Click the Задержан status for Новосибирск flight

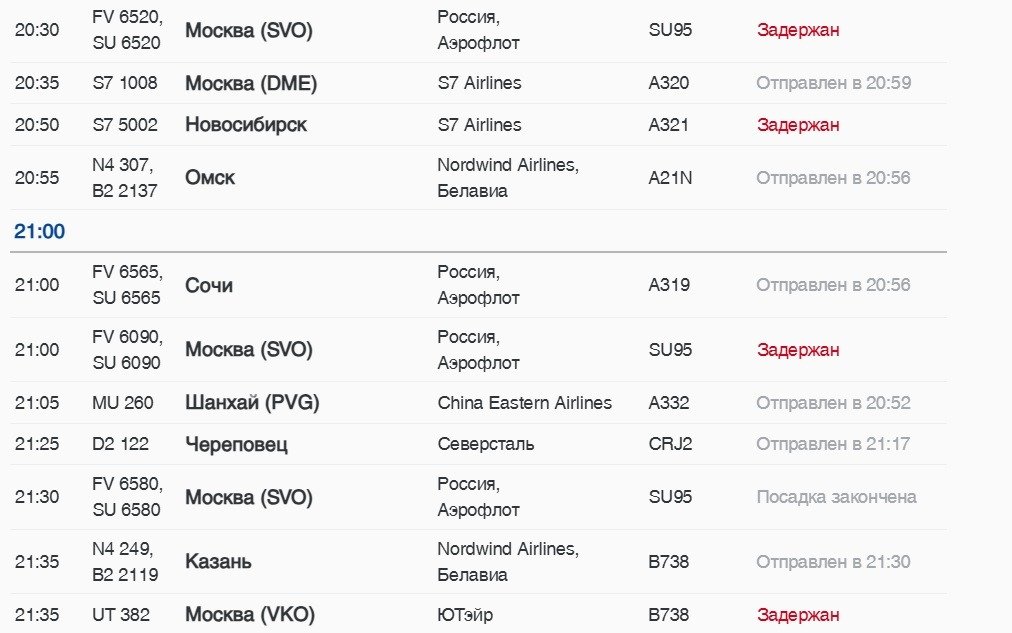pos(797,125)
